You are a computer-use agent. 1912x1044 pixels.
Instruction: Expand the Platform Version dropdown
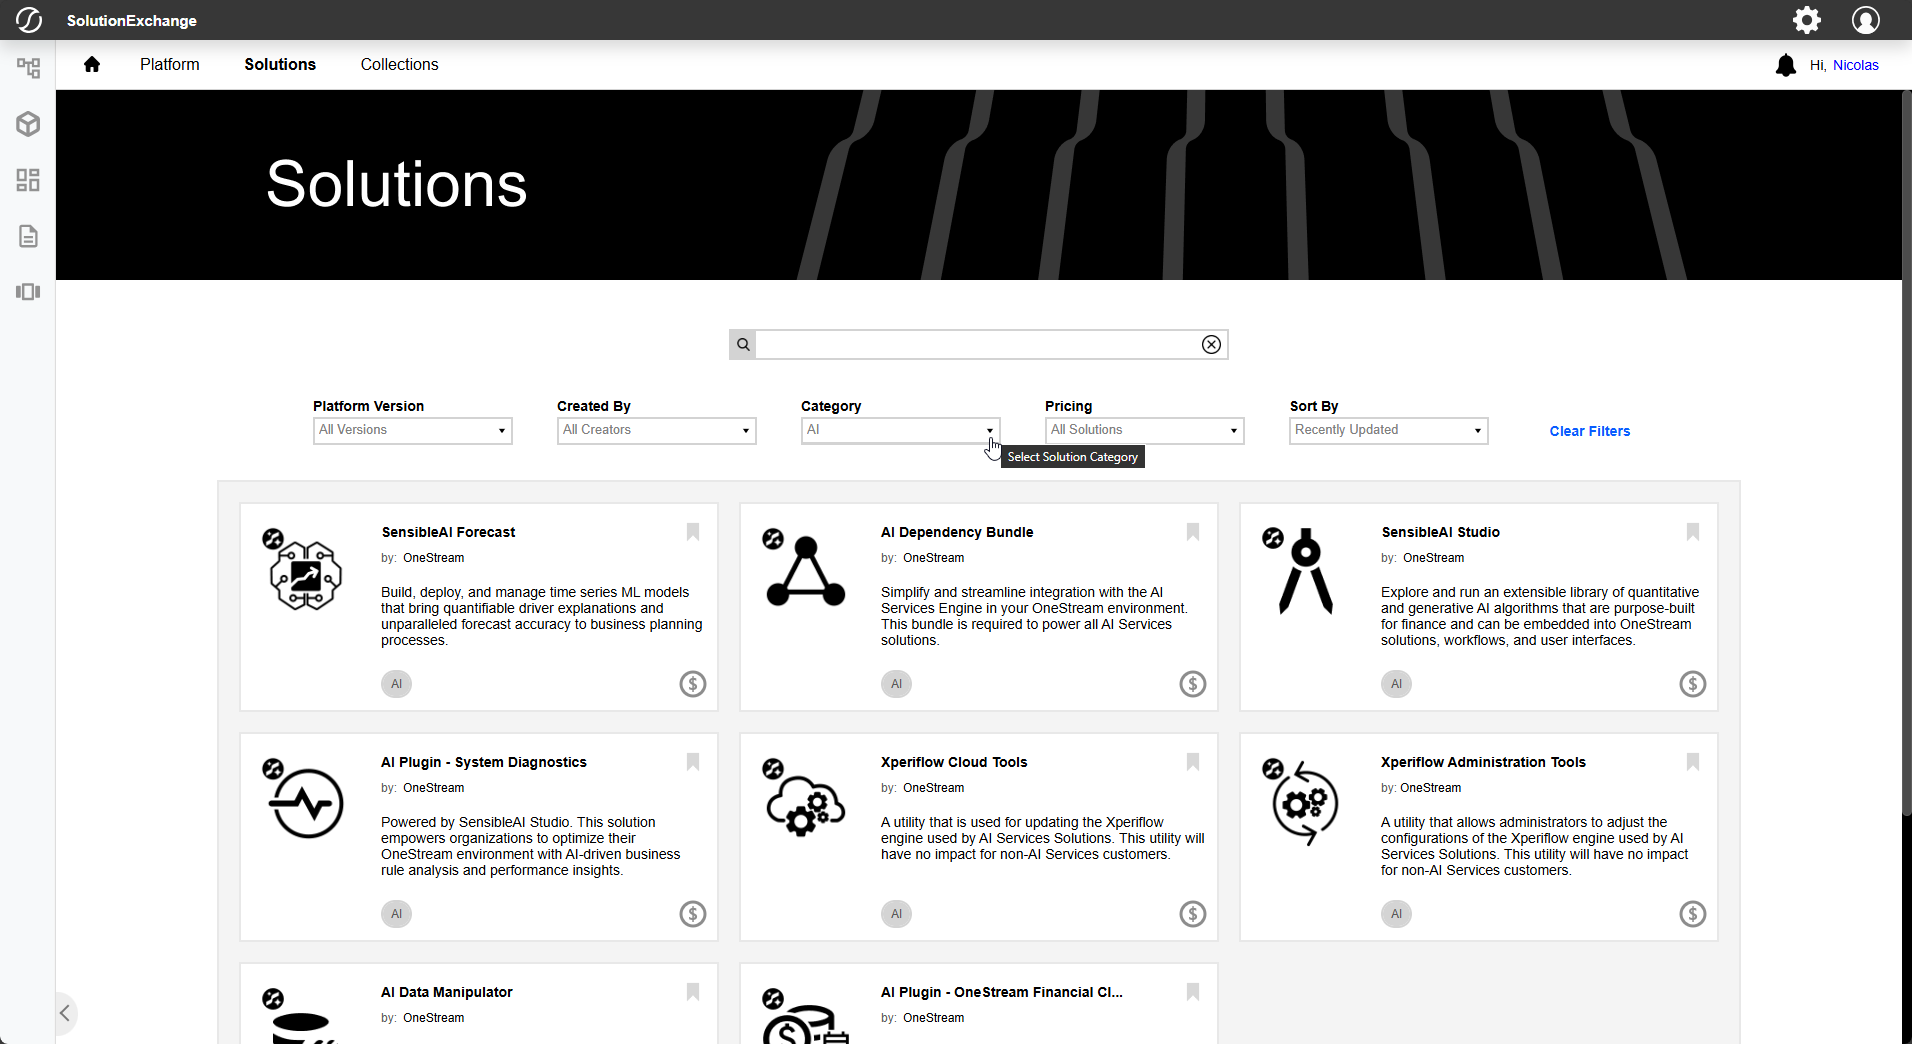[x=412, y=431]
